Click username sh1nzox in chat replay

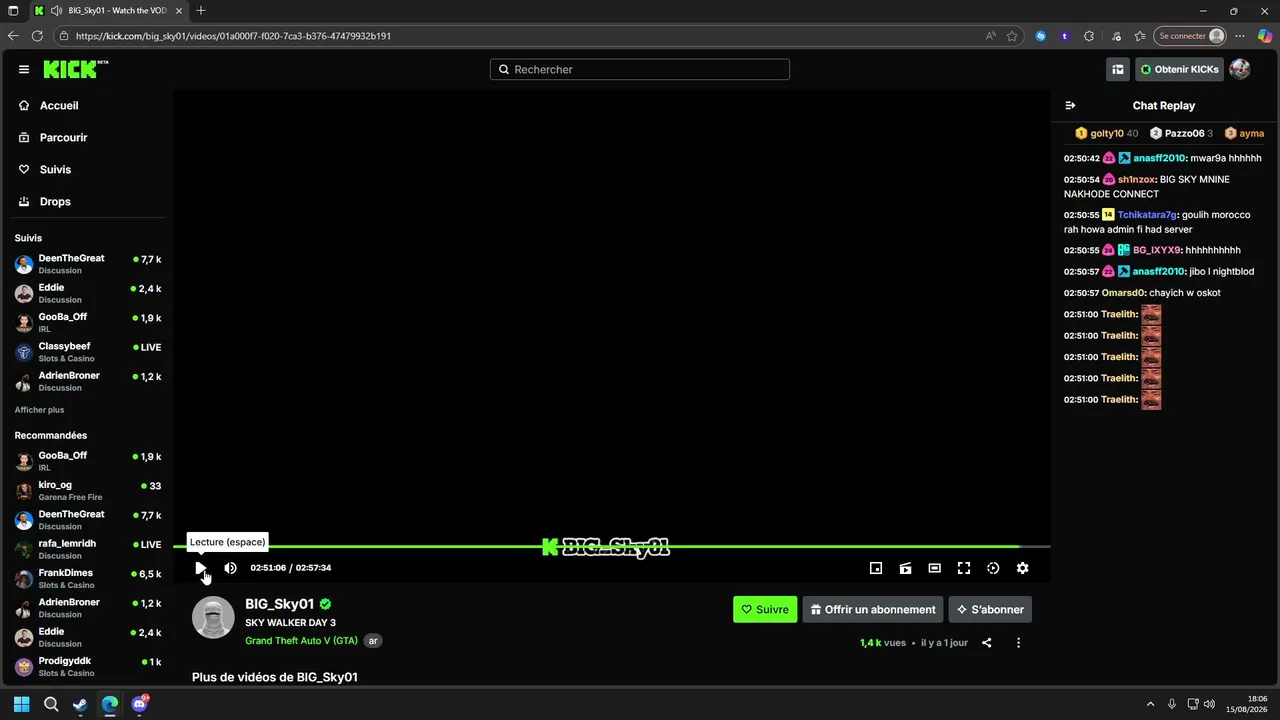[1136, 179]
